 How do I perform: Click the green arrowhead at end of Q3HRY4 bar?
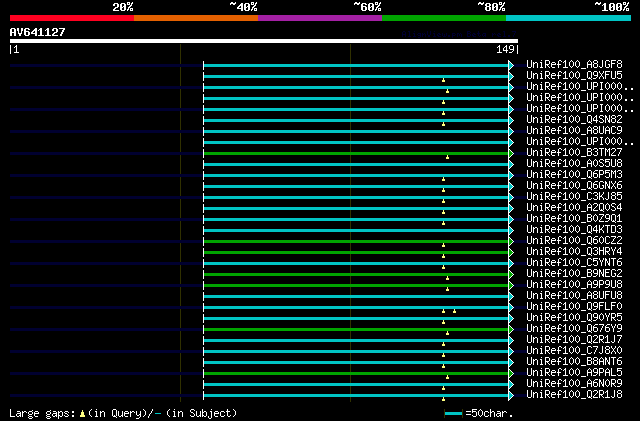tap(511, 253)
